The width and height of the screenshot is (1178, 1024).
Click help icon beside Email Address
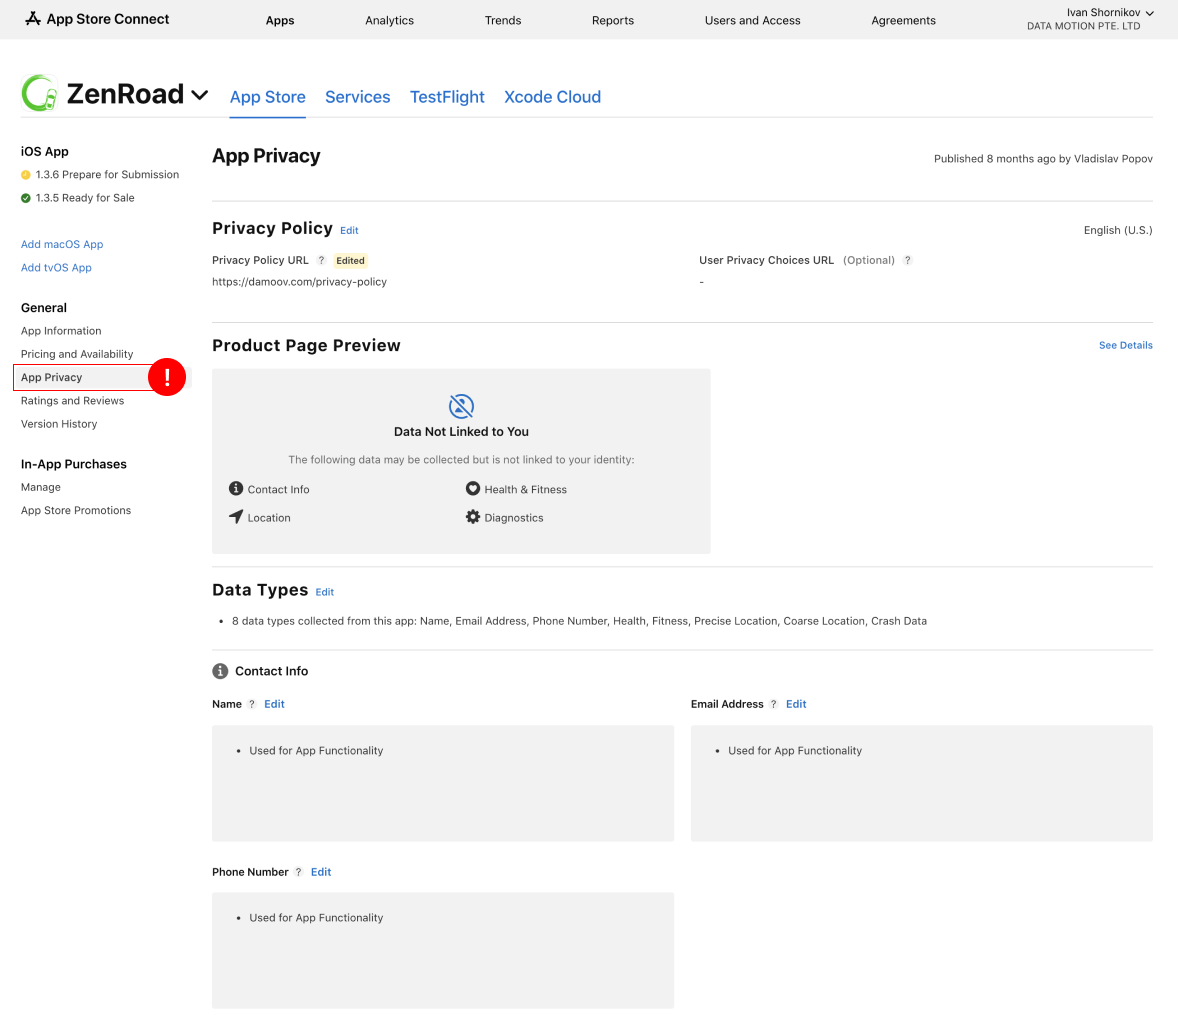coord(774,705)
